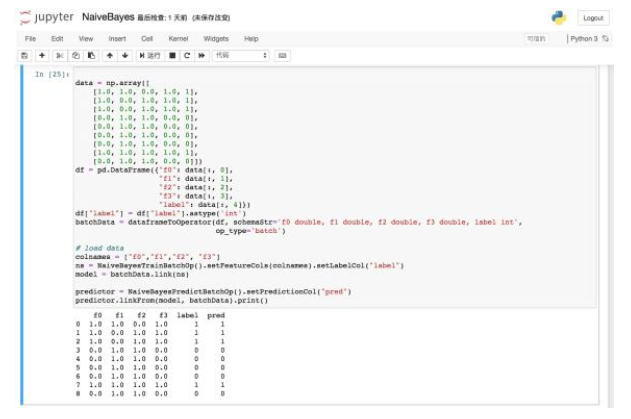This screenshot has width=631, height=419.
Task: Open the Widgets menu
Action: coord(216,39)
